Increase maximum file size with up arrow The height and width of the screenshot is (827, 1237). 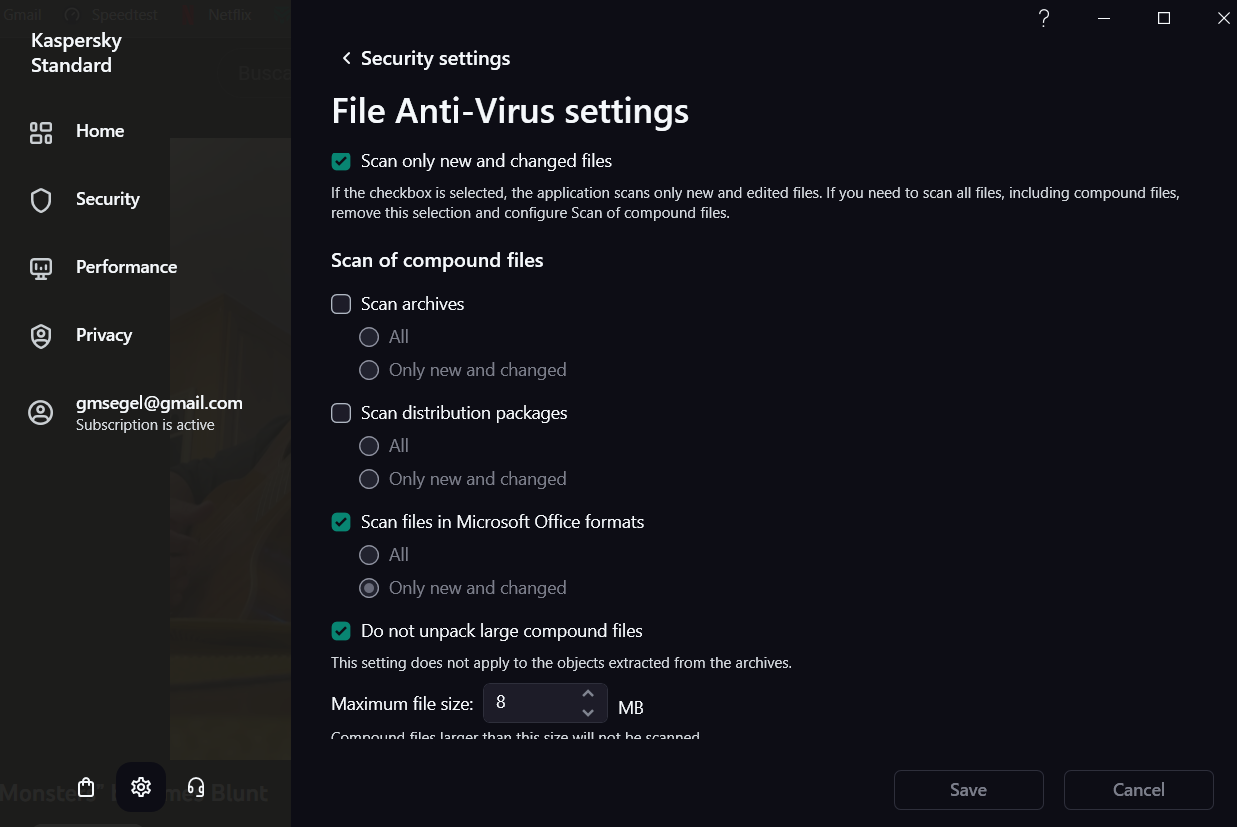coord(588,693)
